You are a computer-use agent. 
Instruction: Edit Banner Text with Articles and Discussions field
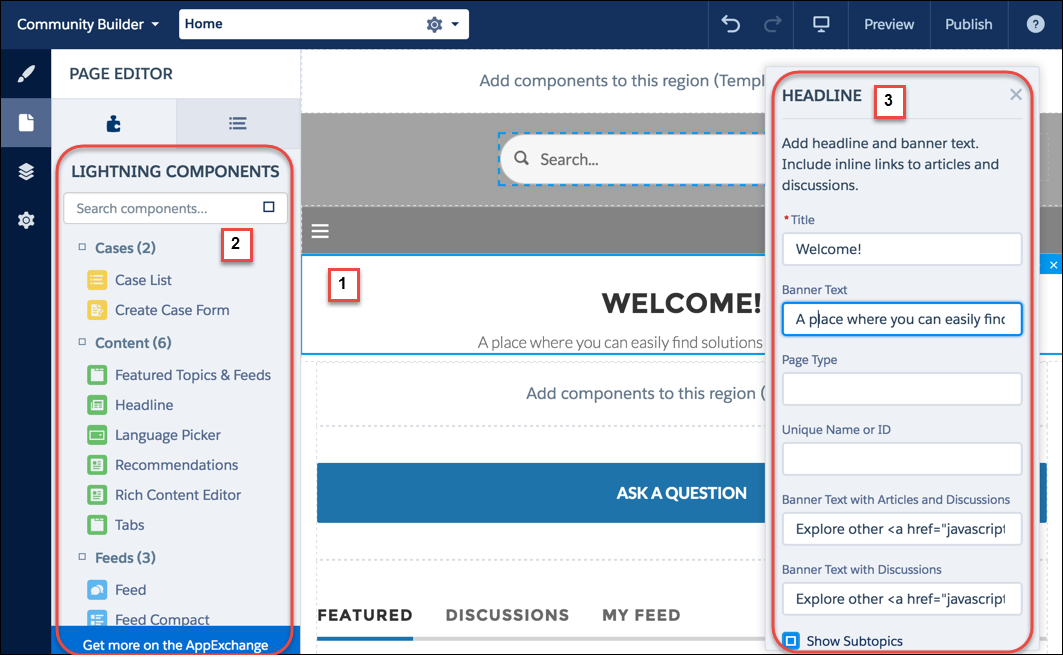[902, 529]
